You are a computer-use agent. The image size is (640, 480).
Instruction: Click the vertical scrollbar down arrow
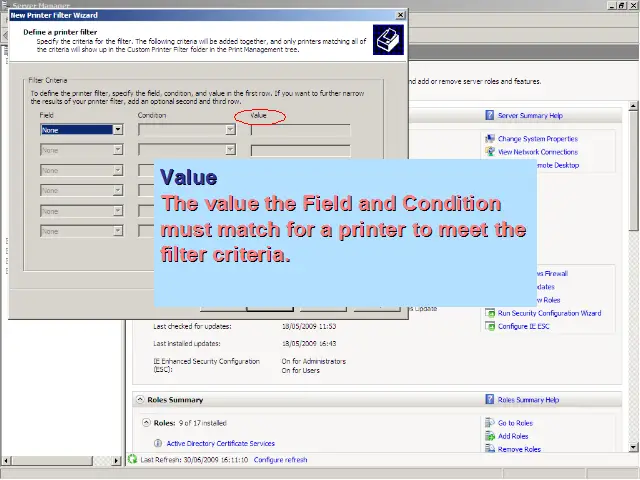click(x=633, y=447)
